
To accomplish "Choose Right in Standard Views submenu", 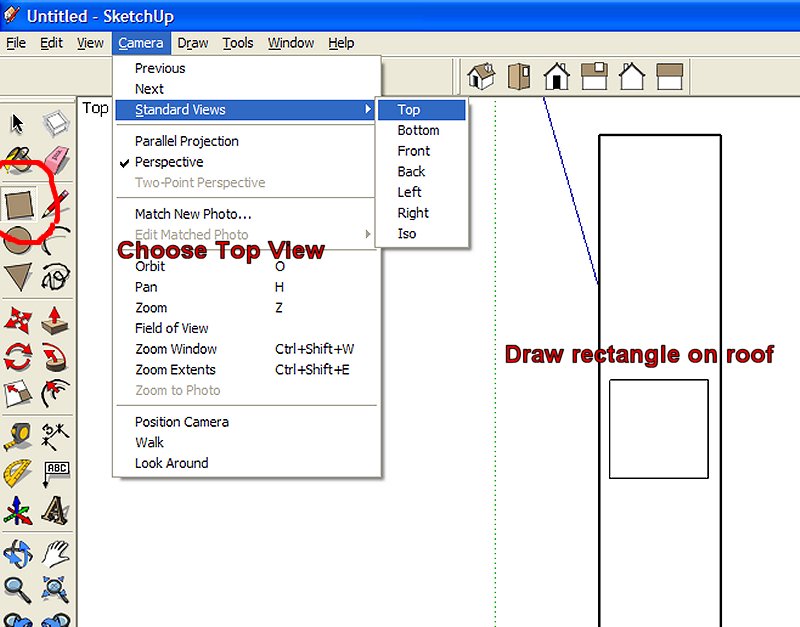I will point(421,213).
